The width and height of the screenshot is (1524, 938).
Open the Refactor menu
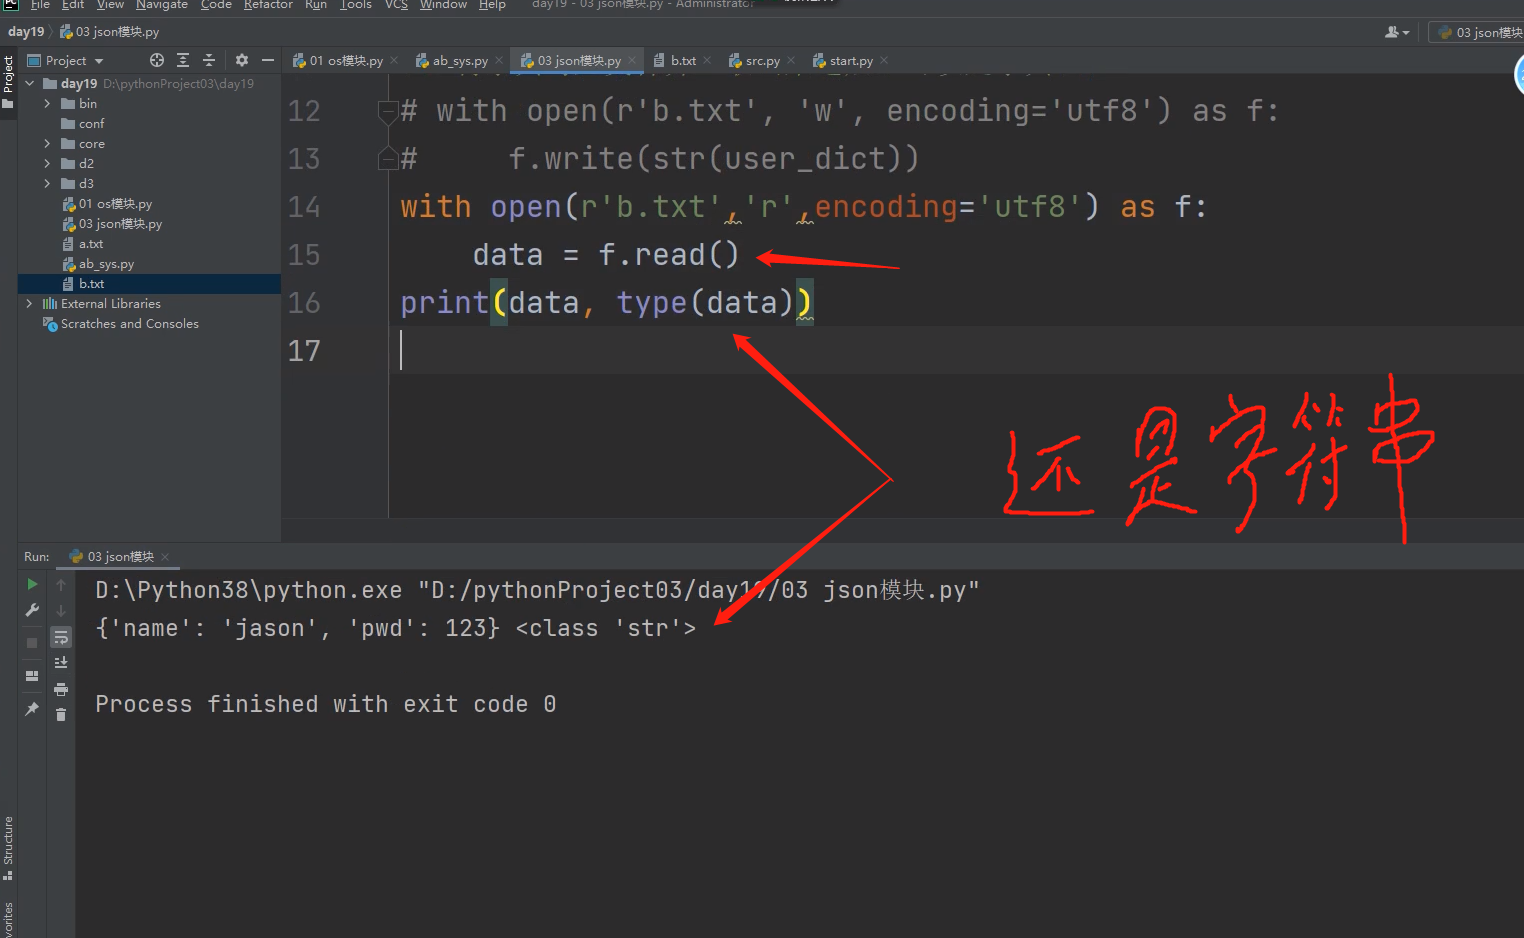coord(268,5)
